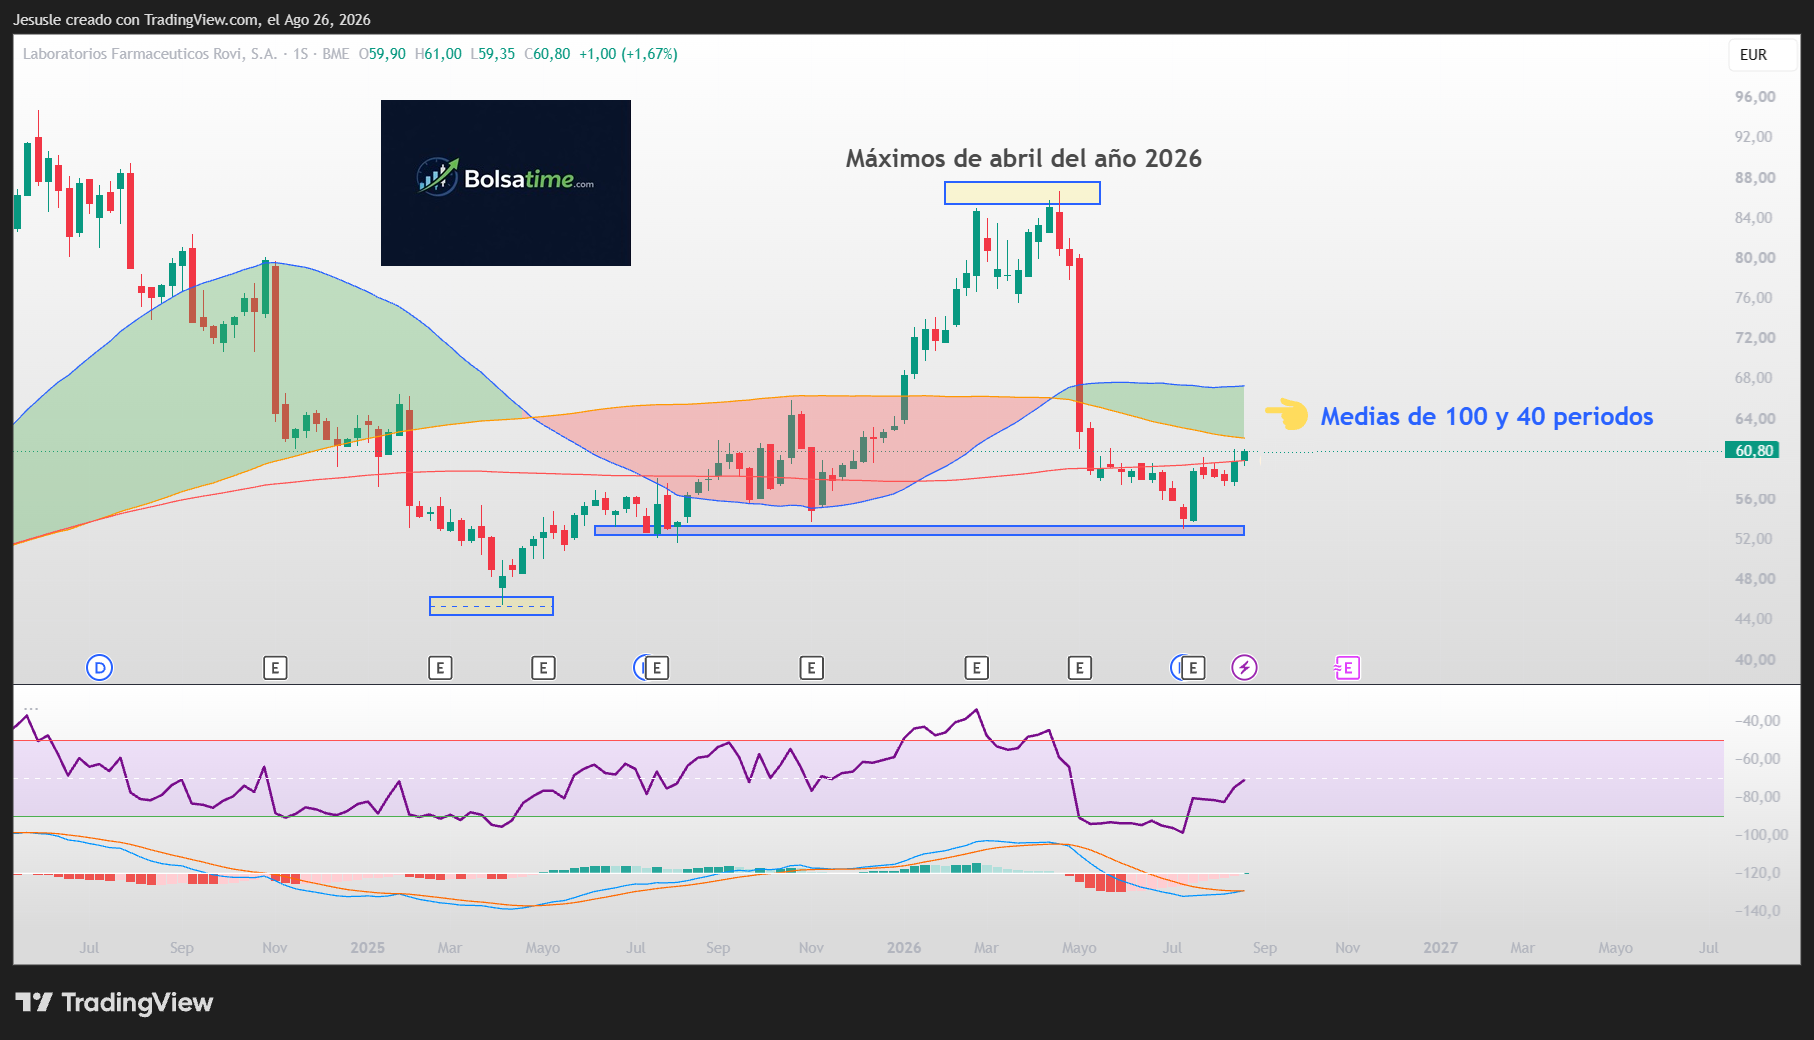Open the earnings E marker at Mayo 2026
The height and width of the screenshot is (1040, 1814).
[x=1080, y=668]
